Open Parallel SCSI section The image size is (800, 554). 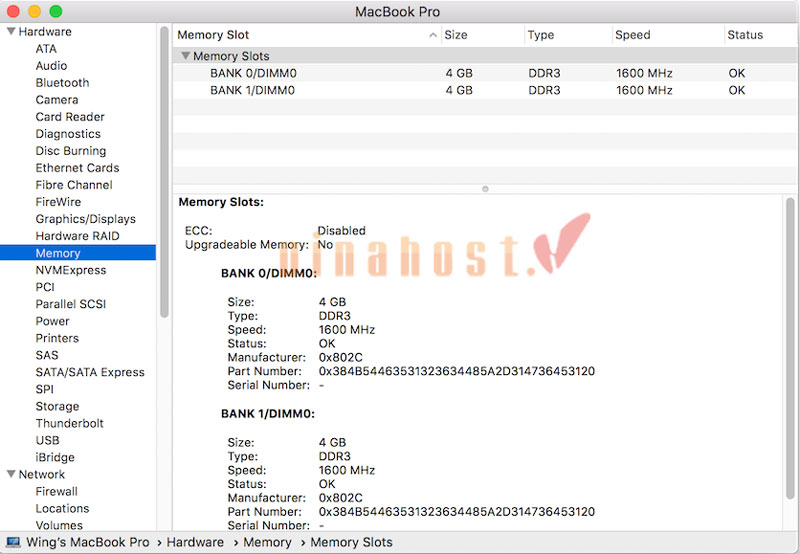coord(71,304)
